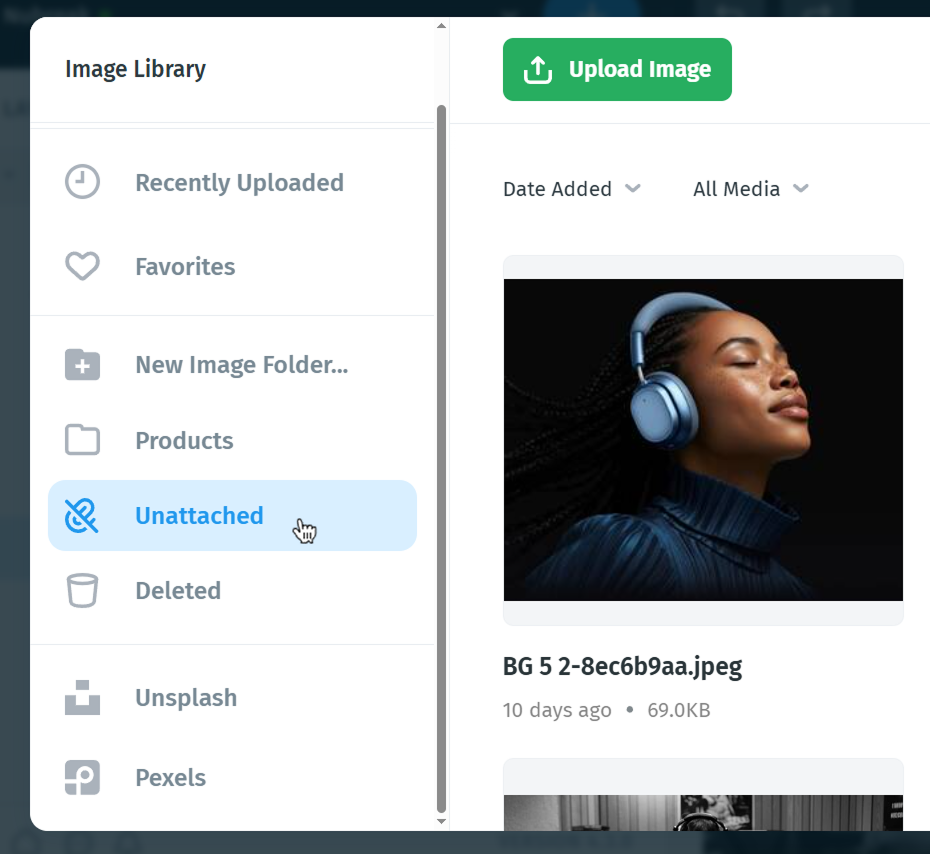Choose the Unsplash source label

(186, 697)
